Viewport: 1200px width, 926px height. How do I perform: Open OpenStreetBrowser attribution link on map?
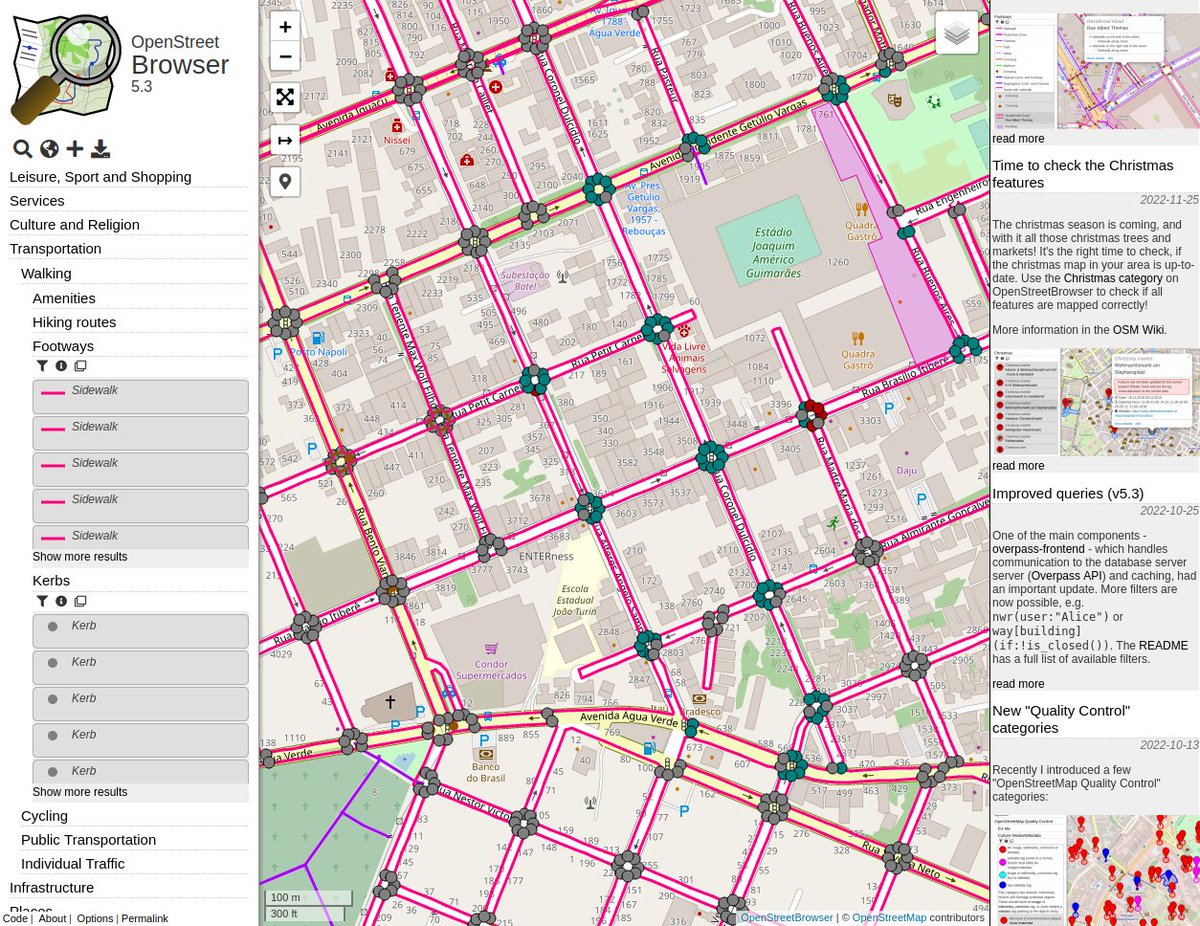pyautogui.click(x=787, y=917)
